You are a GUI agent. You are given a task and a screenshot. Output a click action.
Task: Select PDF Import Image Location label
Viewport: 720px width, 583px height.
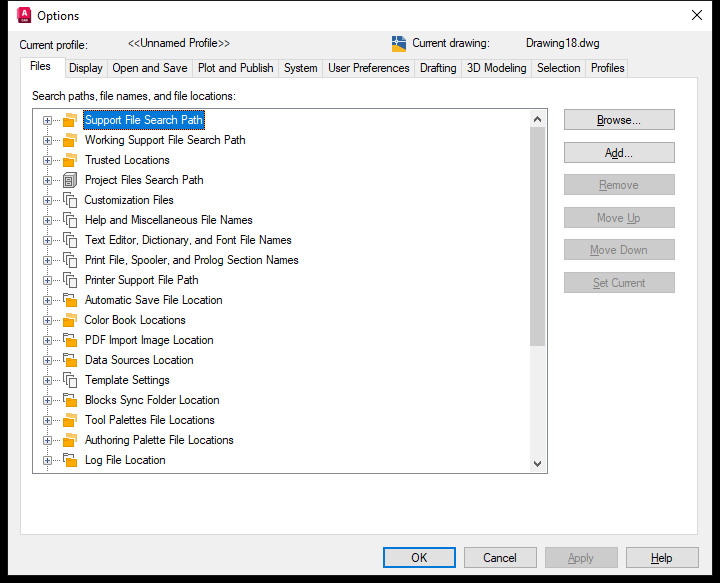coord(149,340)
